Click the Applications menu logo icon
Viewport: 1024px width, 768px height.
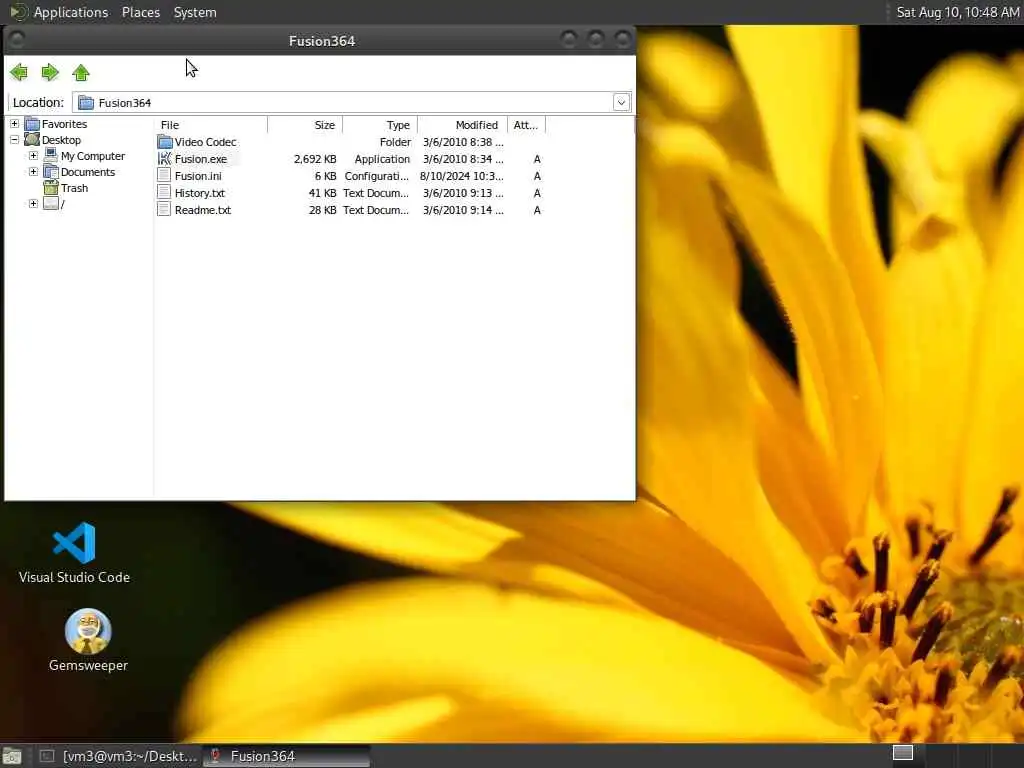pyautogui.click(x=18, y=12)
